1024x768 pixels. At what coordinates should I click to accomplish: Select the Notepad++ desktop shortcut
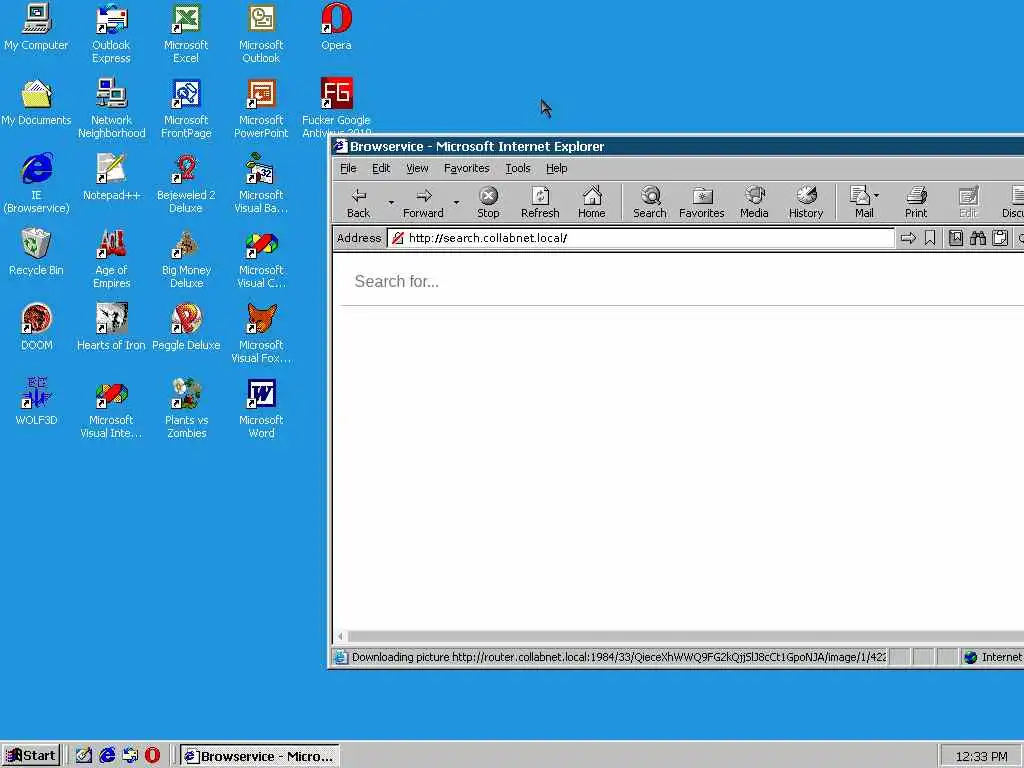pyautogui.click(x=112, y=178)
